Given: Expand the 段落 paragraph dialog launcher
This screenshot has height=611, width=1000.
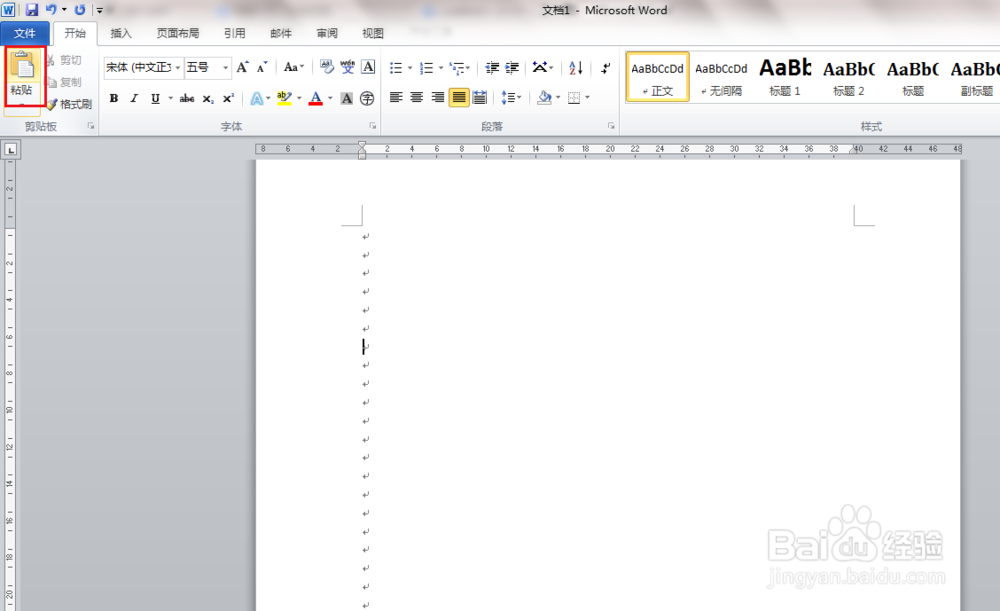Looking at the screenshot, I should tap(611, 126).
